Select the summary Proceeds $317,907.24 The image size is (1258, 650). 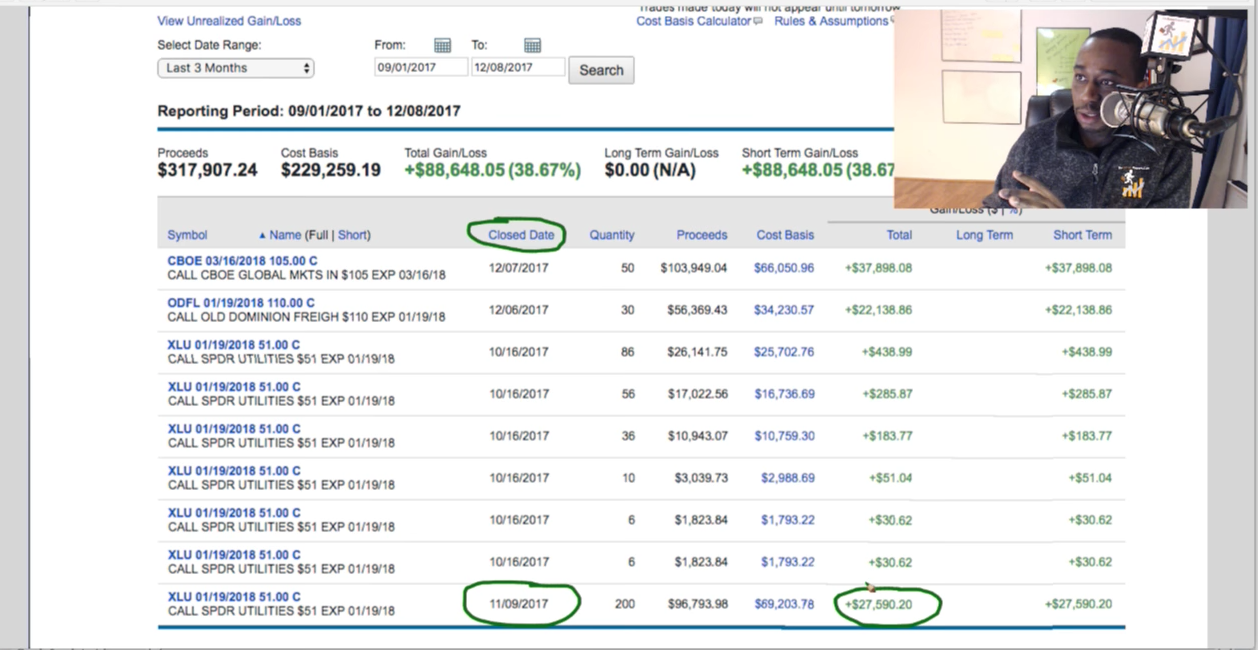coord(207,170)
